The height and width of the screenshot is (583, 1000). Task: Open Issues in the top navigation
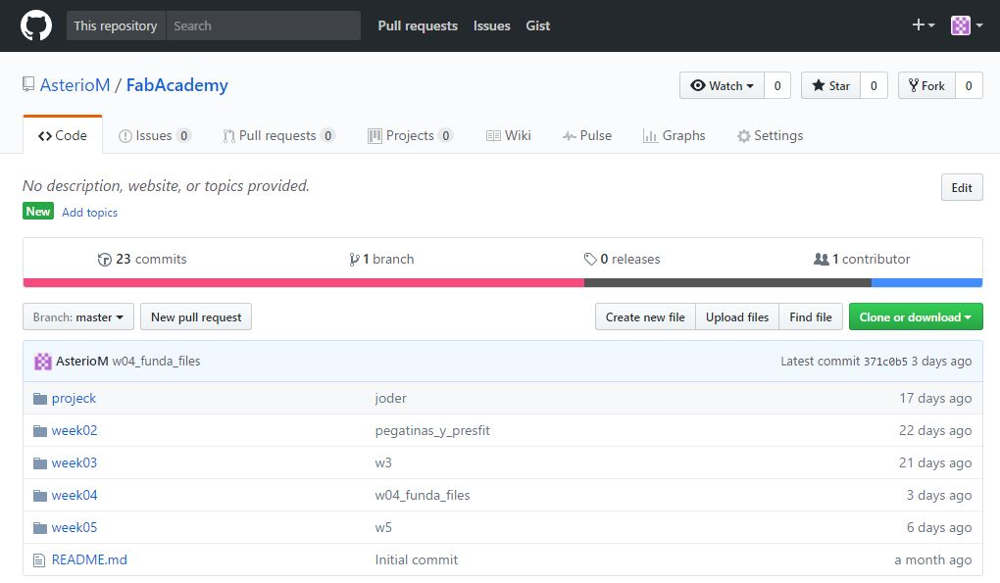tap(492, 26)
